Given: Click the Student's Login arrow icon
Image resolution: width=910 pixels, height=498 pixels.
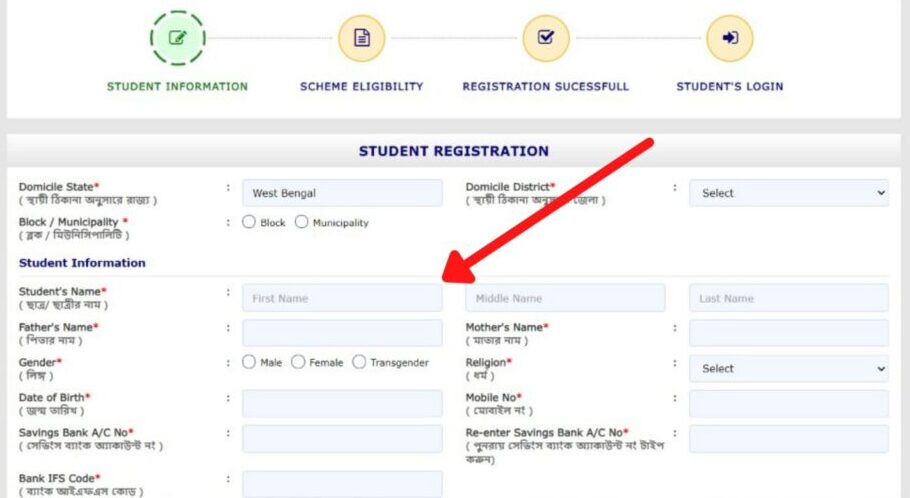Looking at the screenshot, I should [x=729, y=38].
